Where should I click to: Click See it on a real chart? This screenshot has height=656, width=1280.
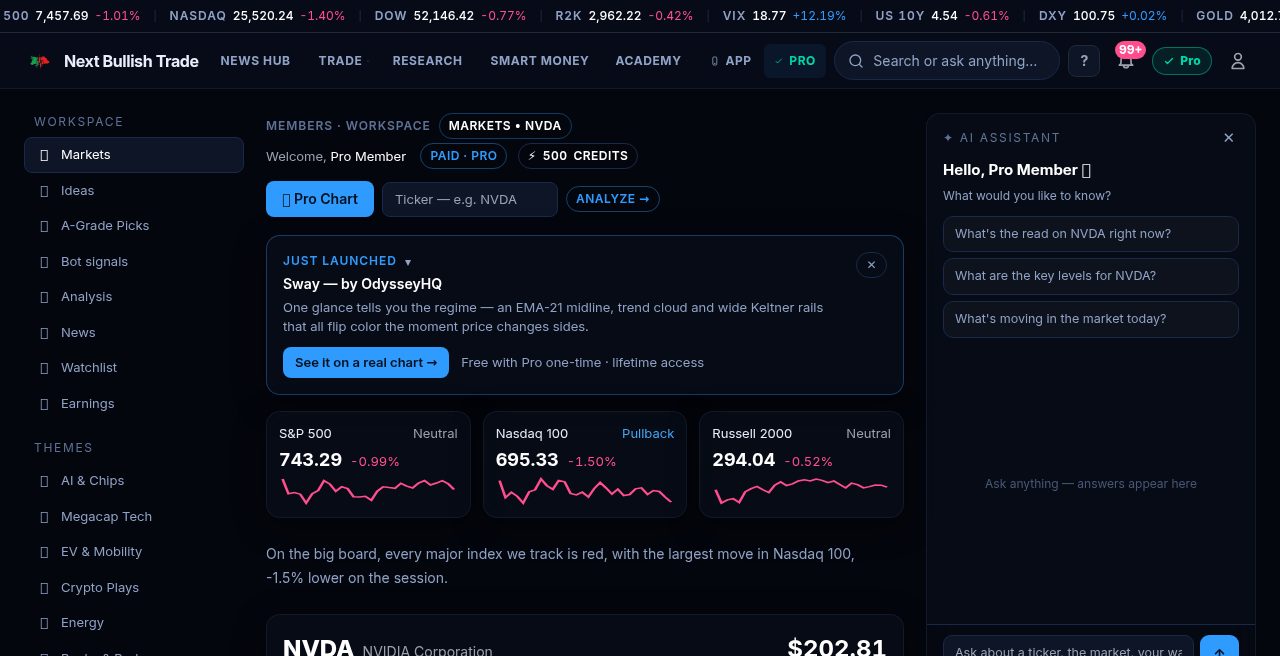[366, 362]
